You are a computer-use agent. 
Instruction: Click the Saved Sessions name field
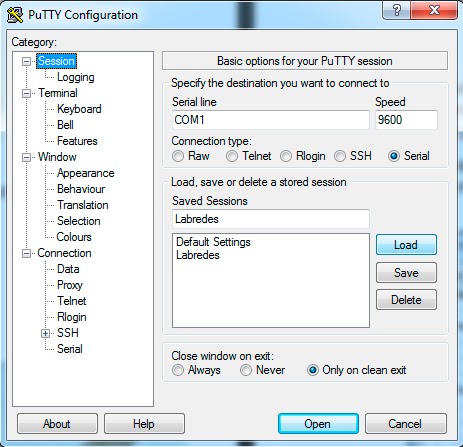271,219
